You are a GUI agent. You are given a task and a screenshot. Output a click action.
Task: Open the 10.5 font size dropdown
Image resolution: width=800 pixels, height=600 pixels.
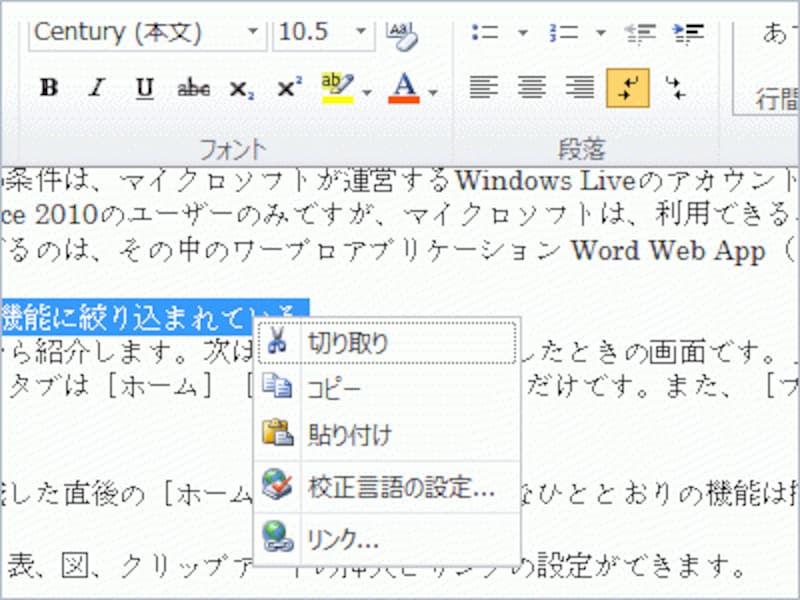[x=361, y=32]
